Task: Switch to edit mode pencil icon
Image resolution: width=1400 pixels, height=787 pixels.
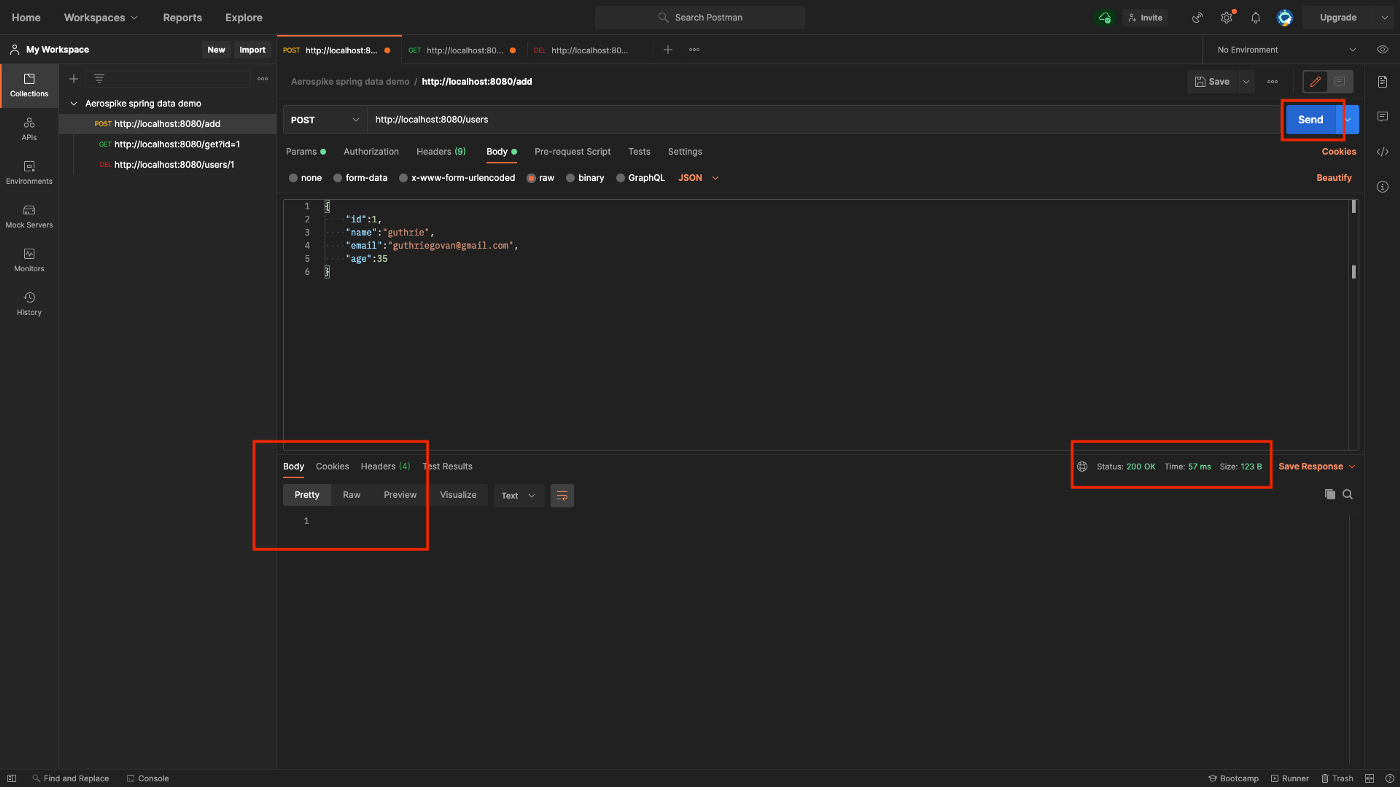Action: [1315, 81]
